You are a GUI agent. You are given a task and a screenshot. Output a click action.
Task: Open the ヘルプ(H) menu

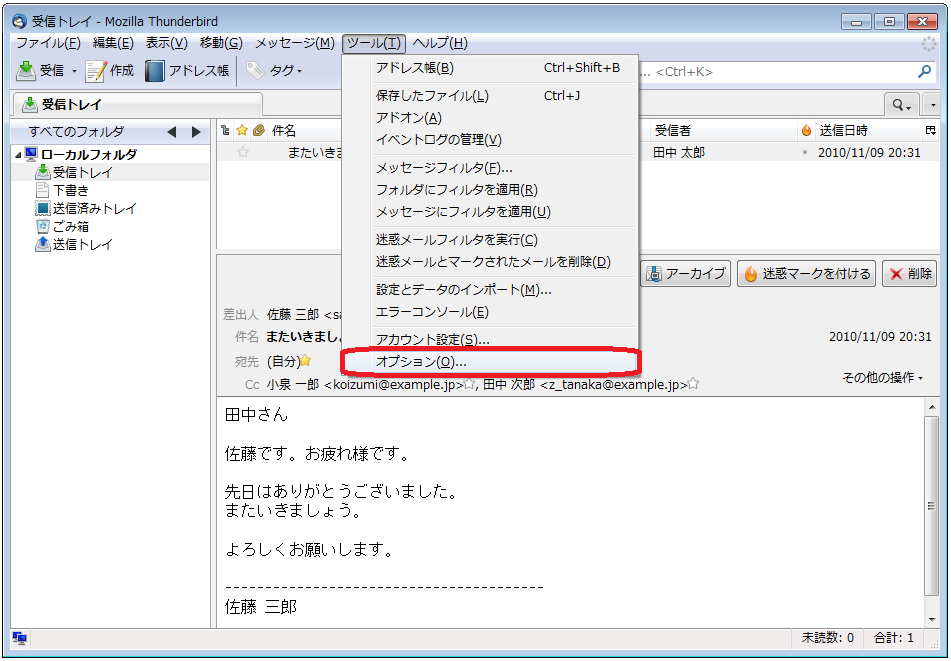pos(440,43)
